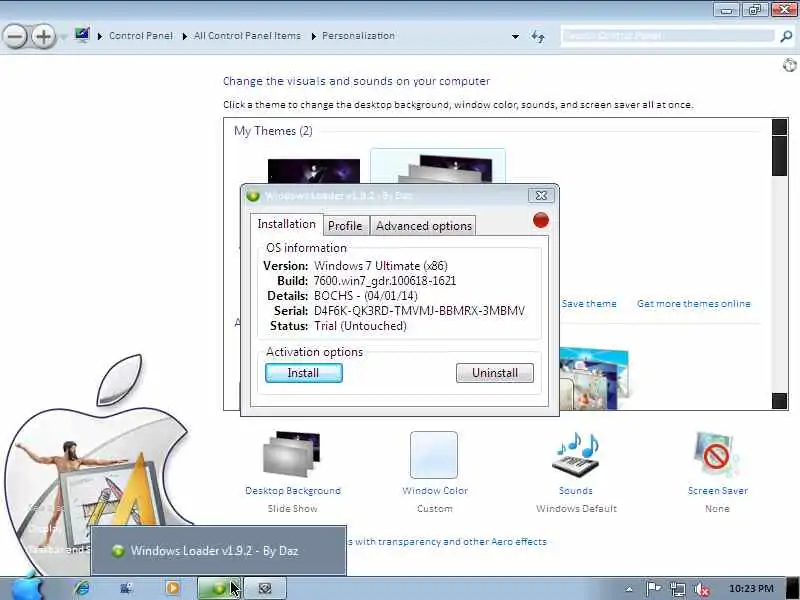Click the Control Panel address bar icon
This screenshot has height=600, width=800.
82,35
